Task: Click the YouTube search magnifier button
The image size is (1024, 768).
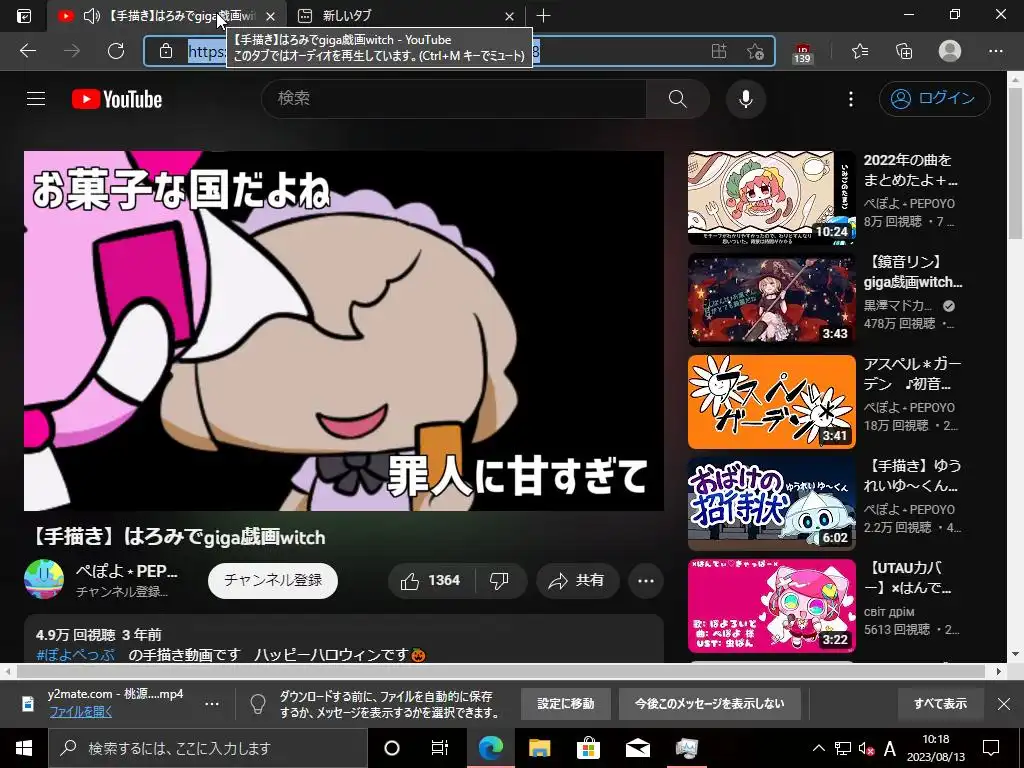Action: 677,99
